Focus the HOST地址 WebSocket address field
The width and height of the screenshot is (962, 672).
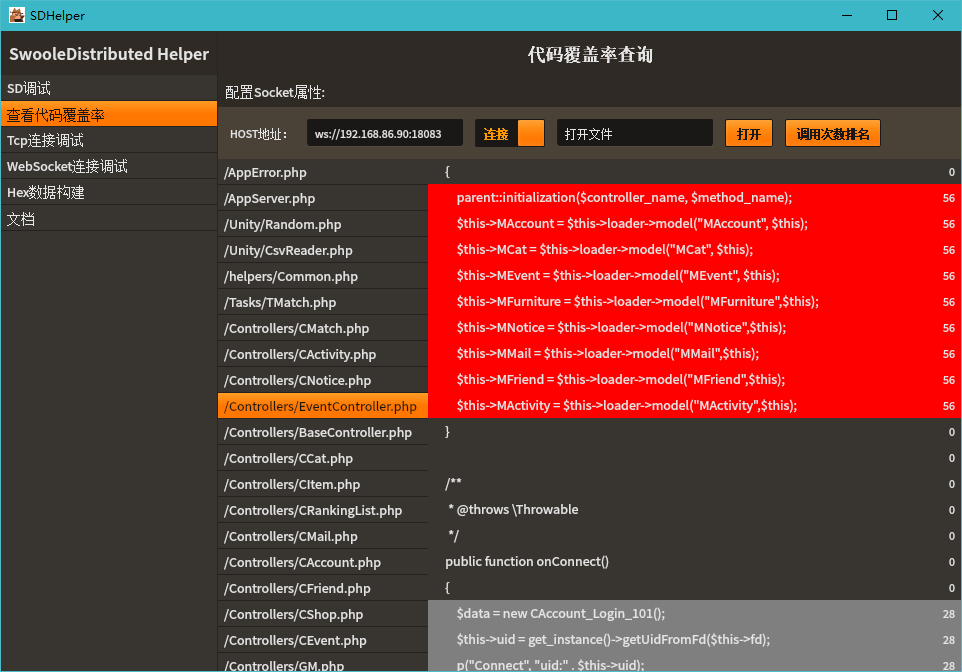385,134
